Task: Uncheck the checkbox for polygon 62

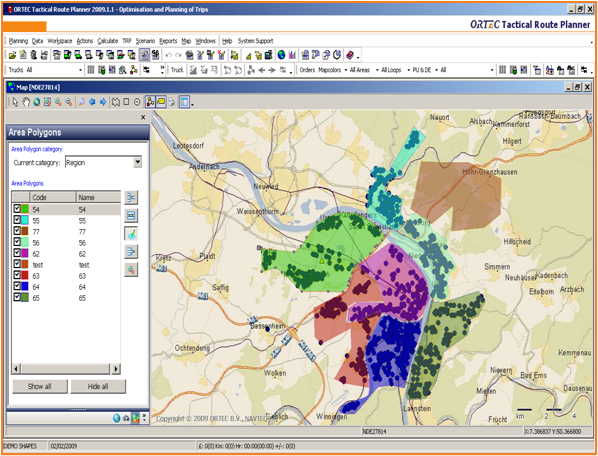Action: click(17, 253)
